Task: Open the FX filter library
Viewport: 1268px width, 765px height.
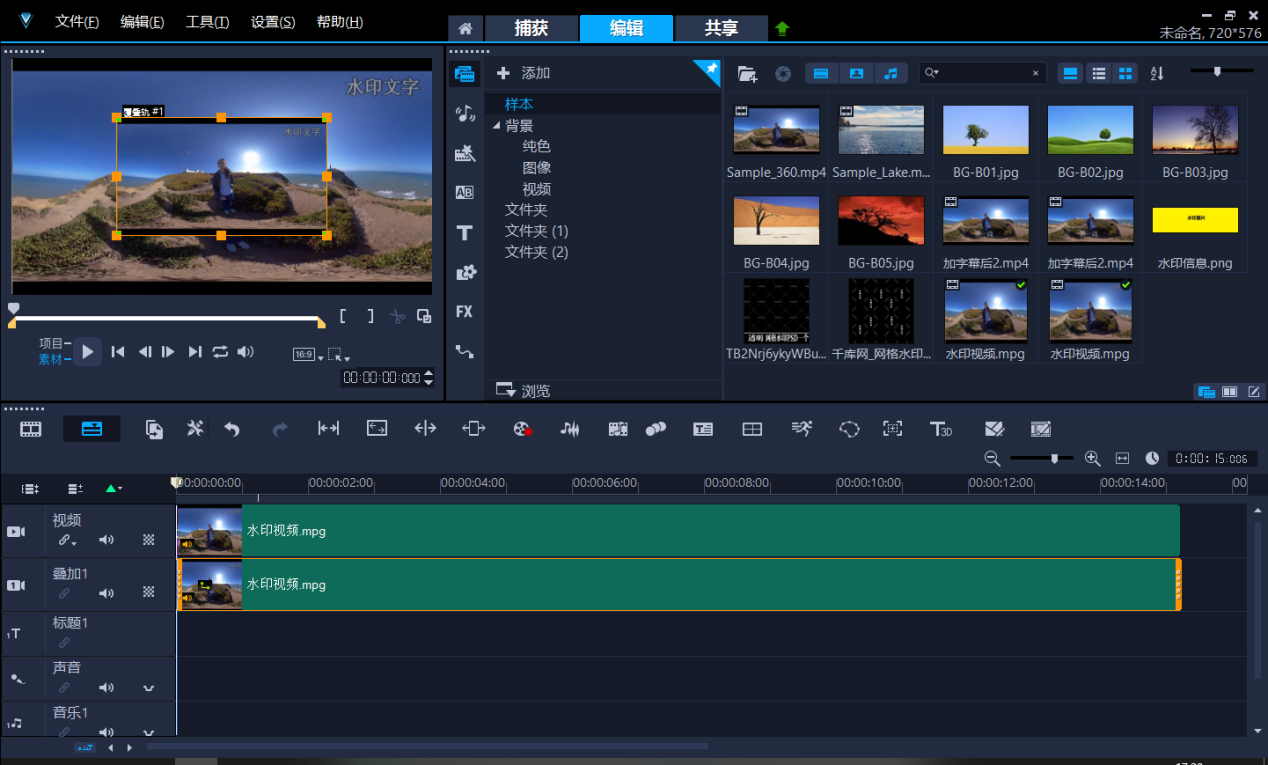Action: [x=464, y=312]
